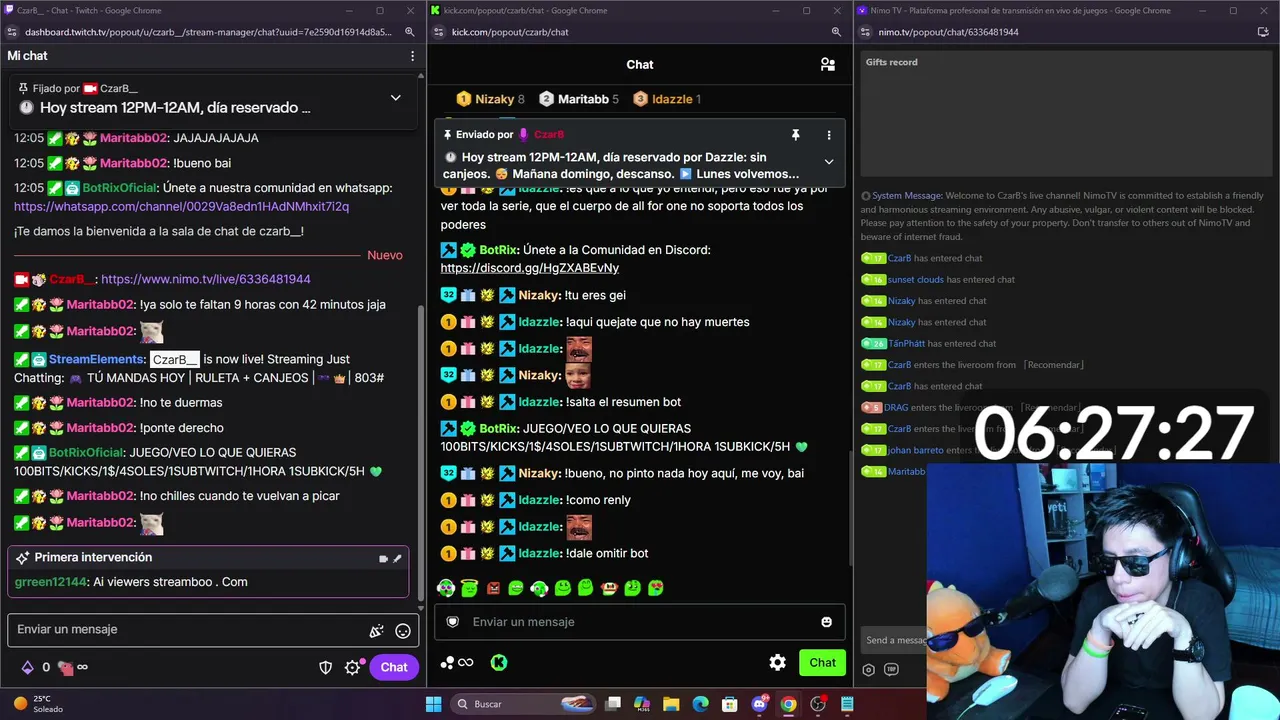The height and width of the screenshot is (720, 1280).
Task: Open OBS Studio from the taskbar
Action: coord(818,704)
